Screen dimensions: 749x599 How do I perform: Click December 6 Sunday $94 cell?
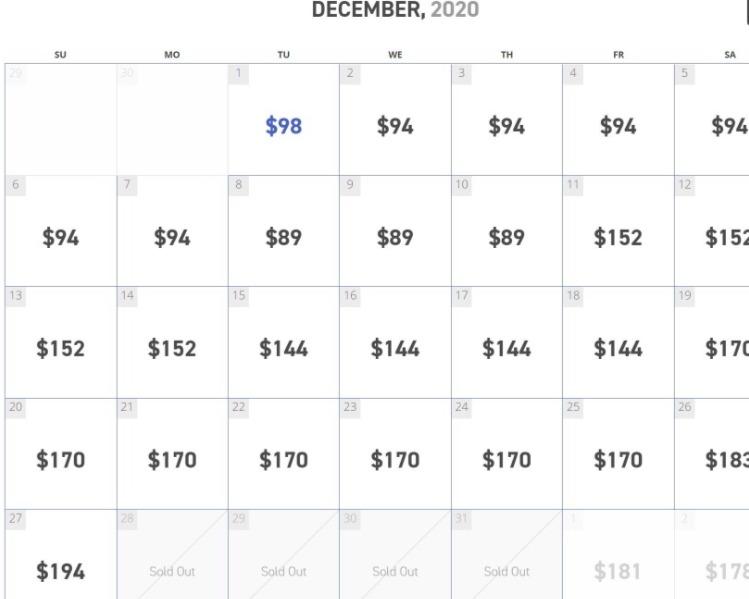61,231
